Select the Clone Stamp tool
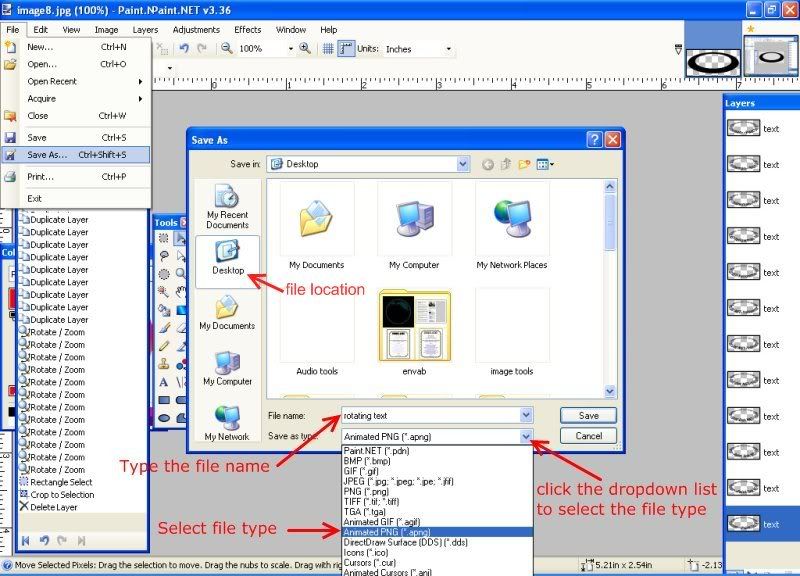The width and height of the screenshot is (800, 576). point(164,364)
